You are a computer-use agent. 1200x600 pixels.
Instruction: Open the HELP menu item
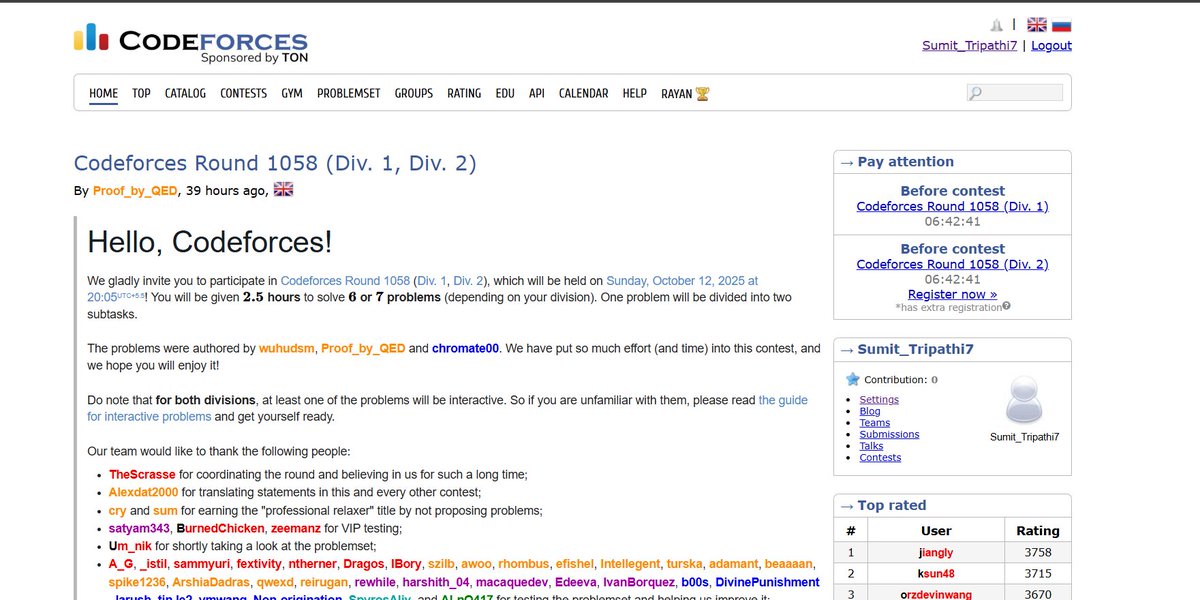point(634,93)
